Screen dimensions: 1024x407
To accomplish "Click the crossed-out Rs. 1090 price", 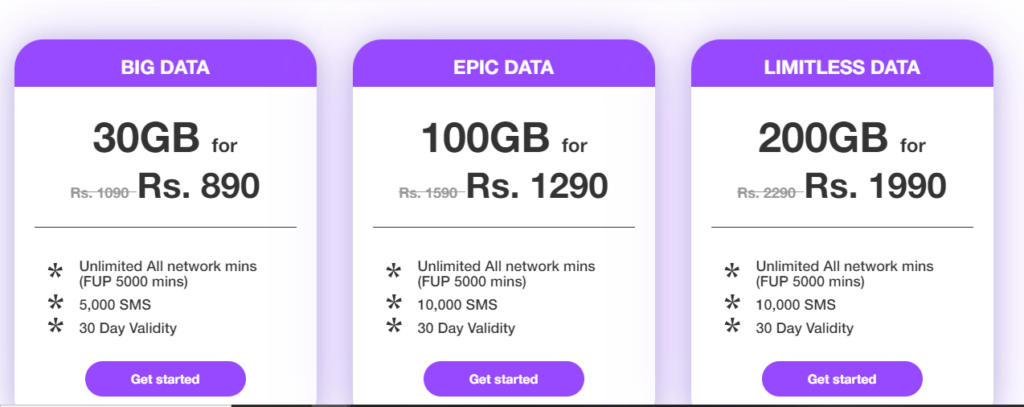I will tap(101, 193).
